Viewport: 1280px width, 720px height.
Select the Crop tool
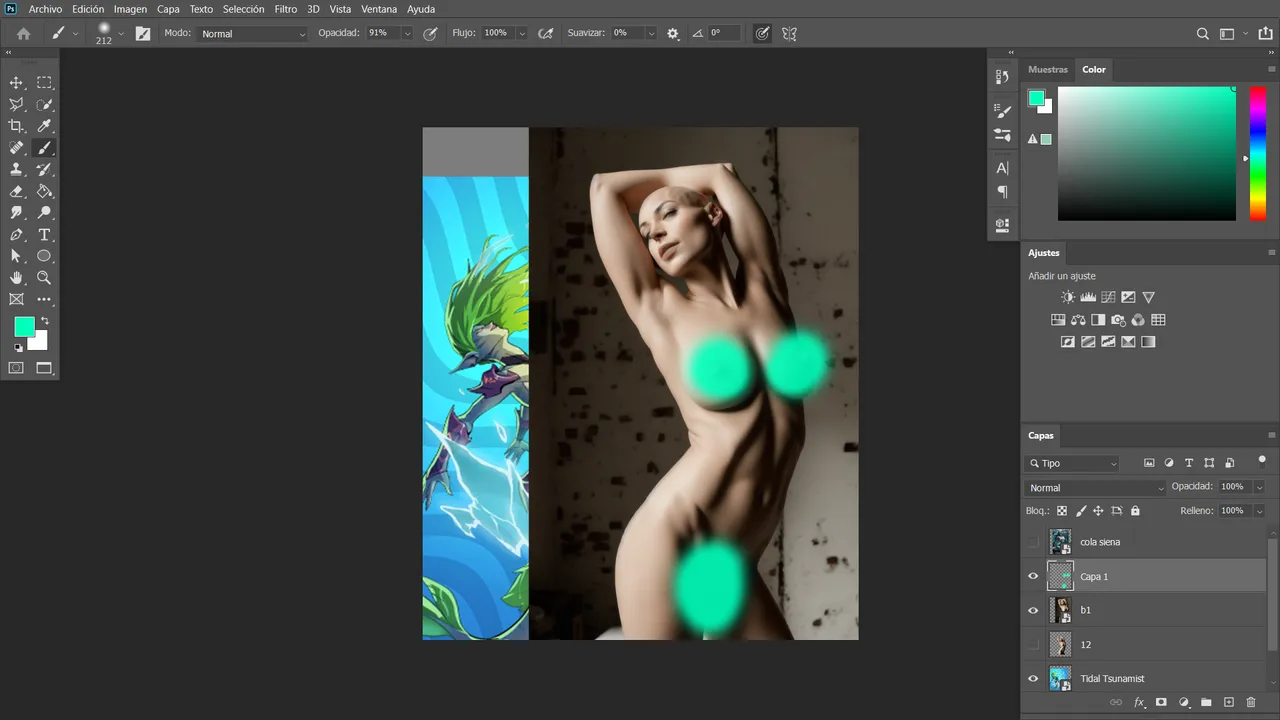16,126
